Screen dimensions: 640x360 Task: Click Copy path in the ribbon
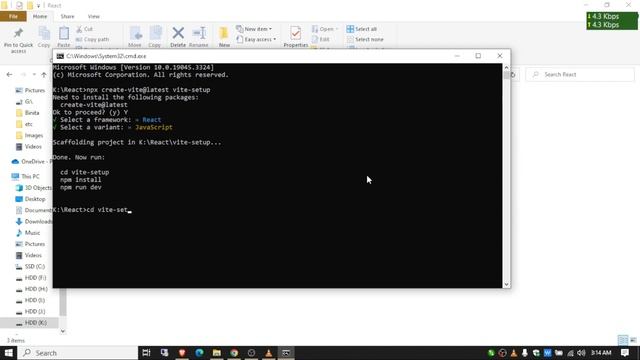click(x=93, y=39)
